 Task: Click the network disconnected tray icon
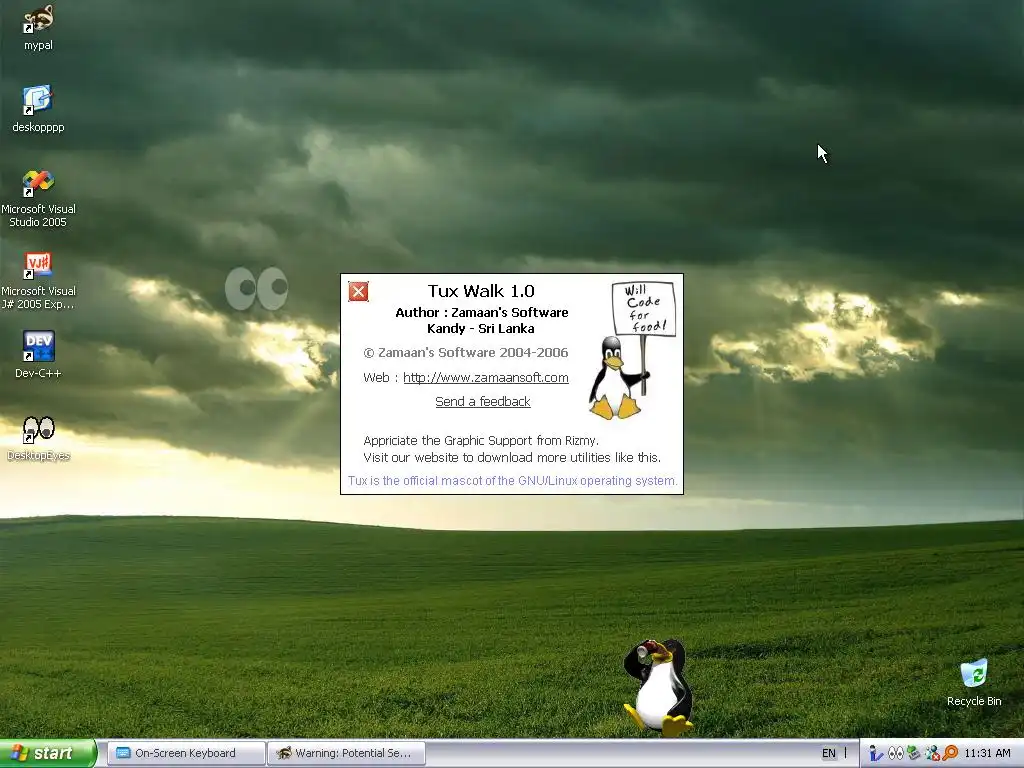click(x=932, y=753)
